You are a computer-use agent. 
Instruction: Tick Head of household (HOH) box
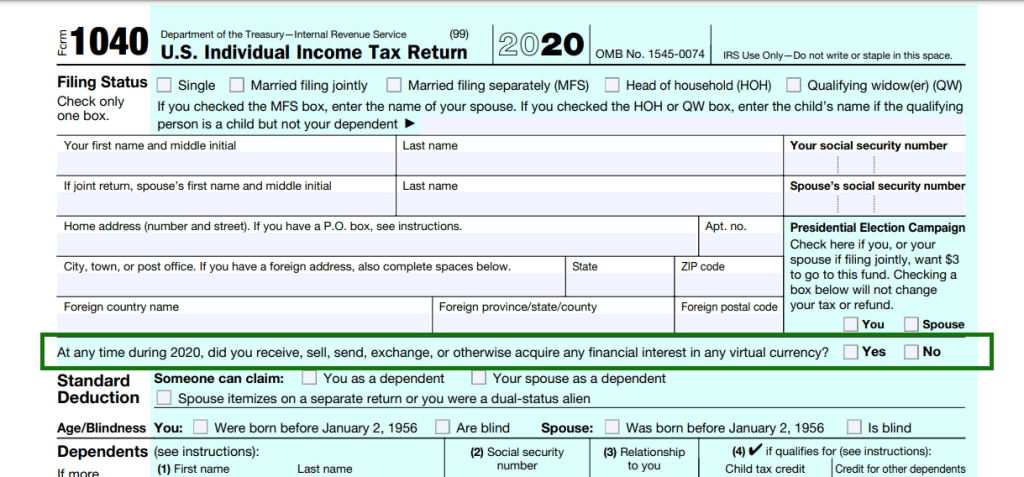click(x=612, y=86)
